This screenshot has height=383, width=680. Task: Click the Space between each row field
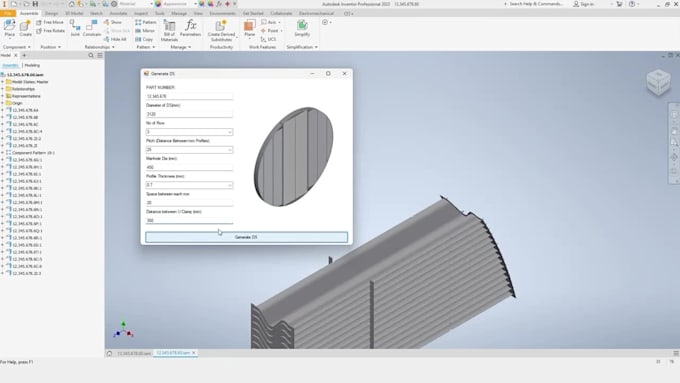189,203
